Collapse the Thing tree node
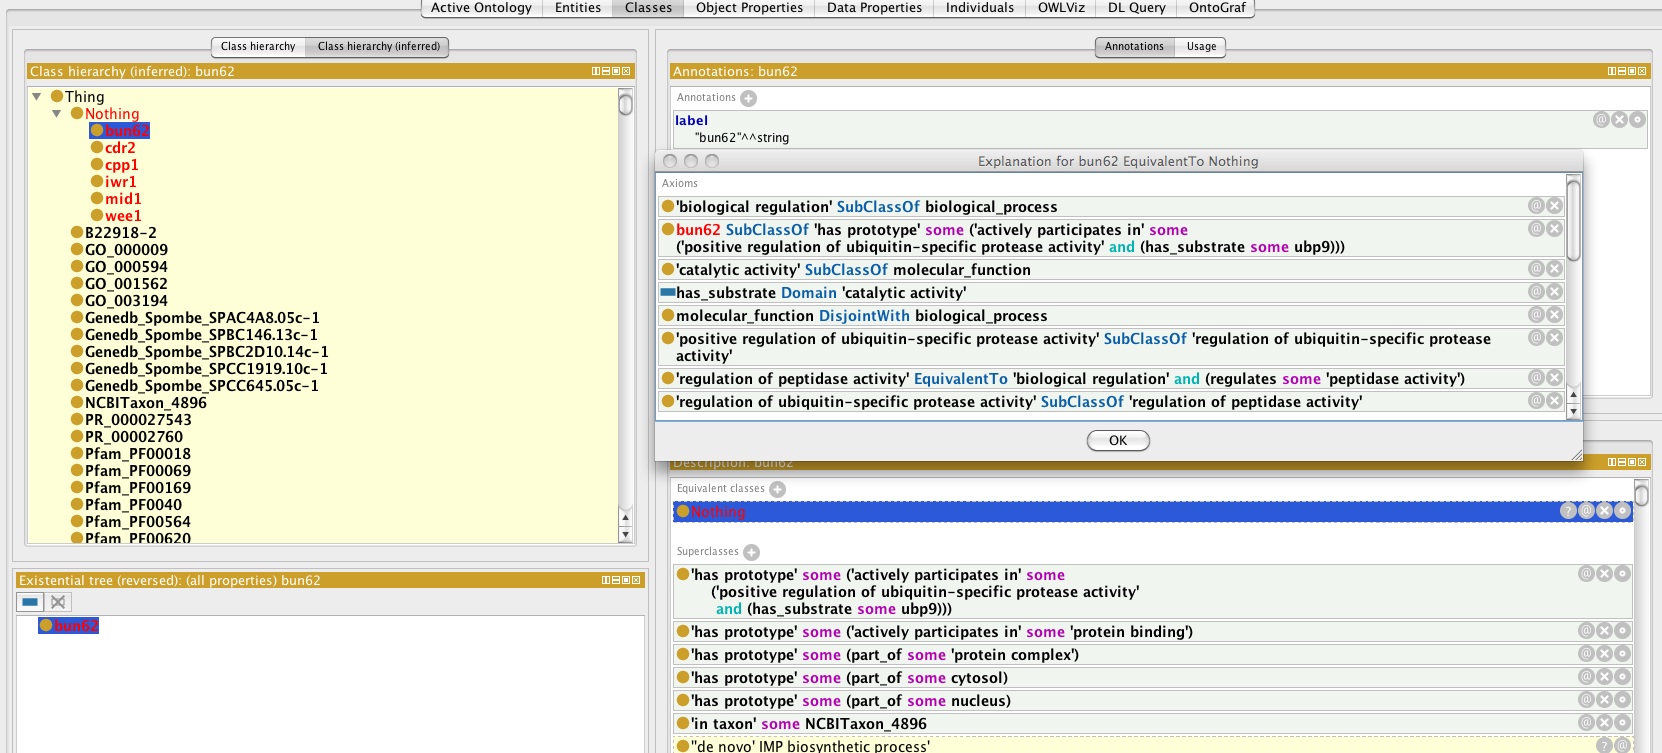Screen dimensions: 1662x753 coord(37,97)
